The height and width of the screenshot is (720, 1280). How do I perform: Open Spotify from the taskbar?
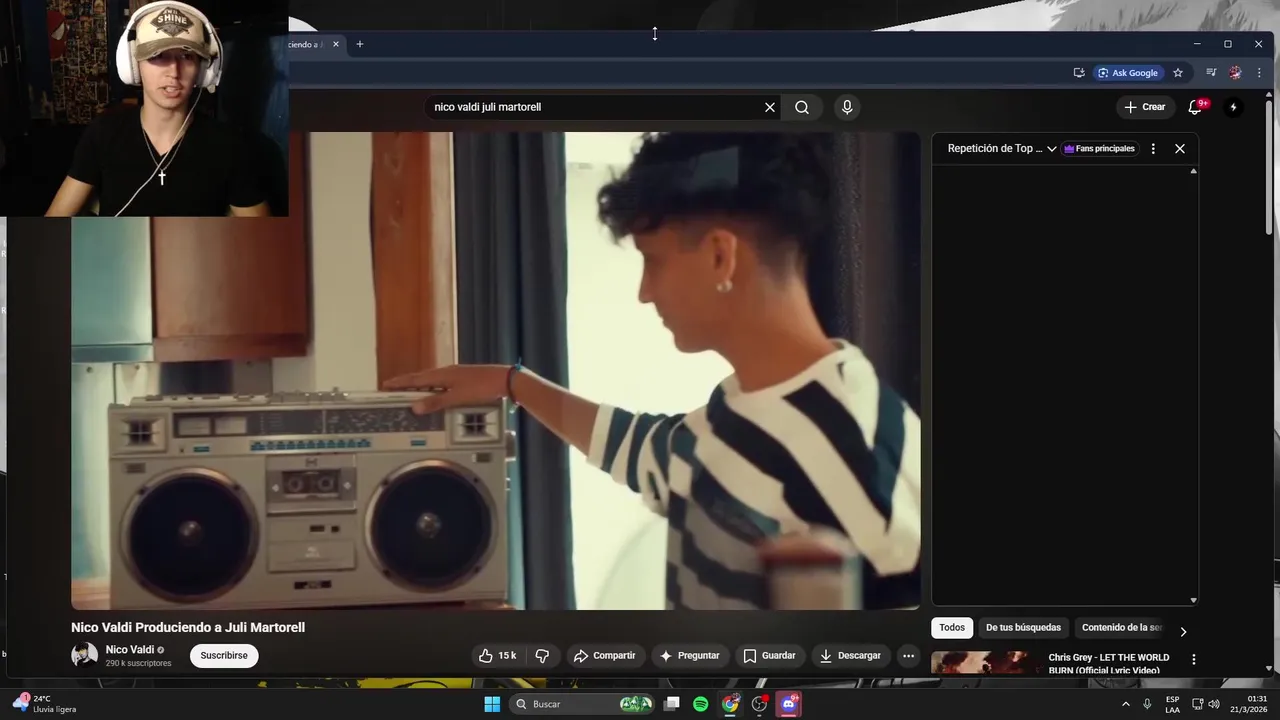[x=701, y=704]
